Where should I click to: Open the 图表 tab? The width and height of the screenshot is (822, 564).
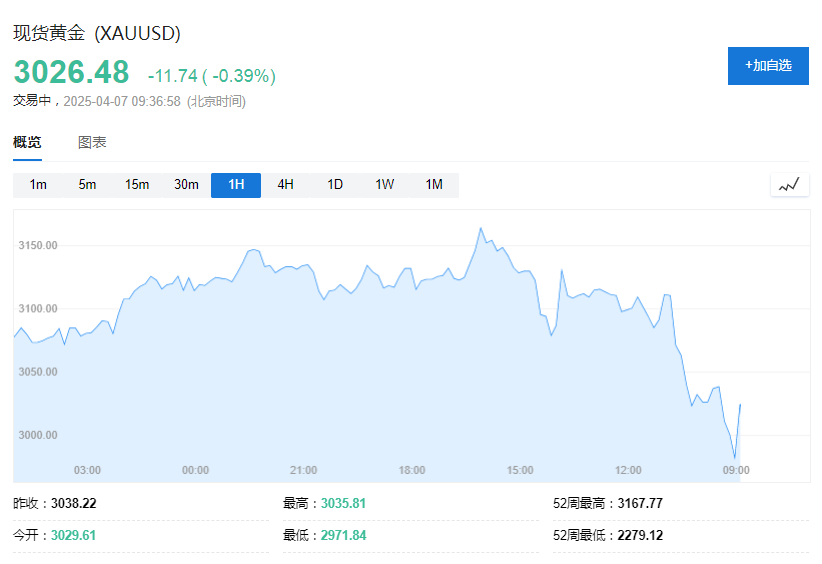[x=92, y=142]
